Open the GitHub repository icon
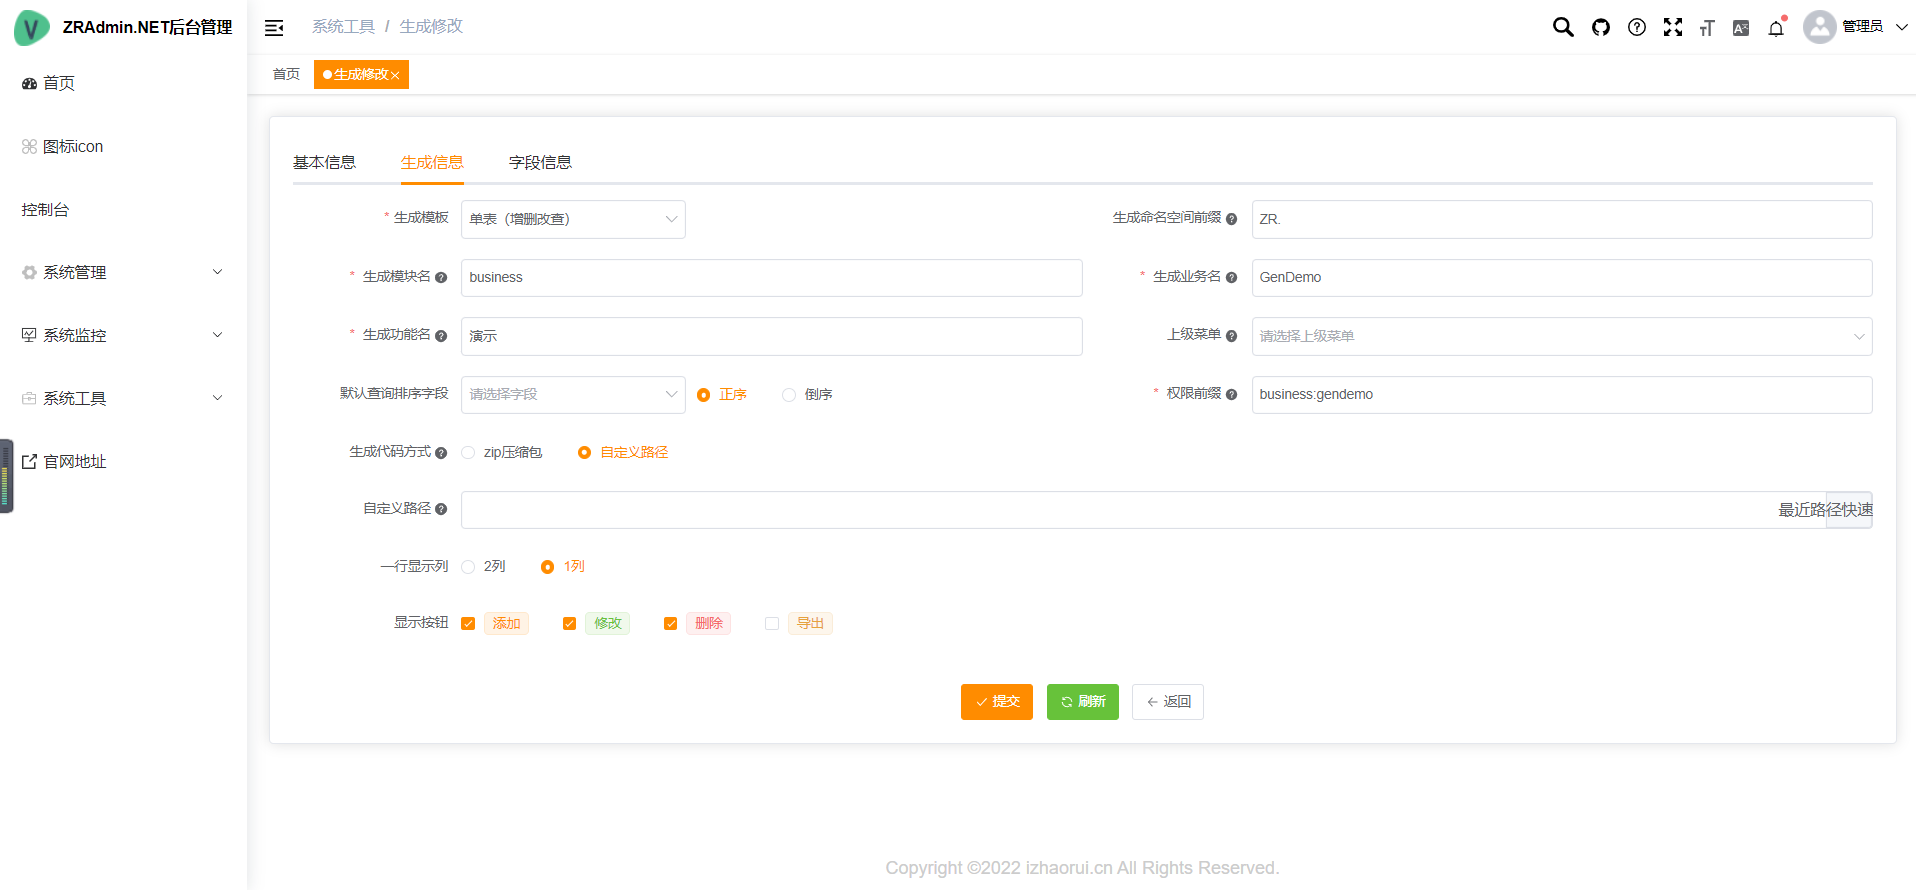The image size is (1916, 890). tap(1601, 27)
